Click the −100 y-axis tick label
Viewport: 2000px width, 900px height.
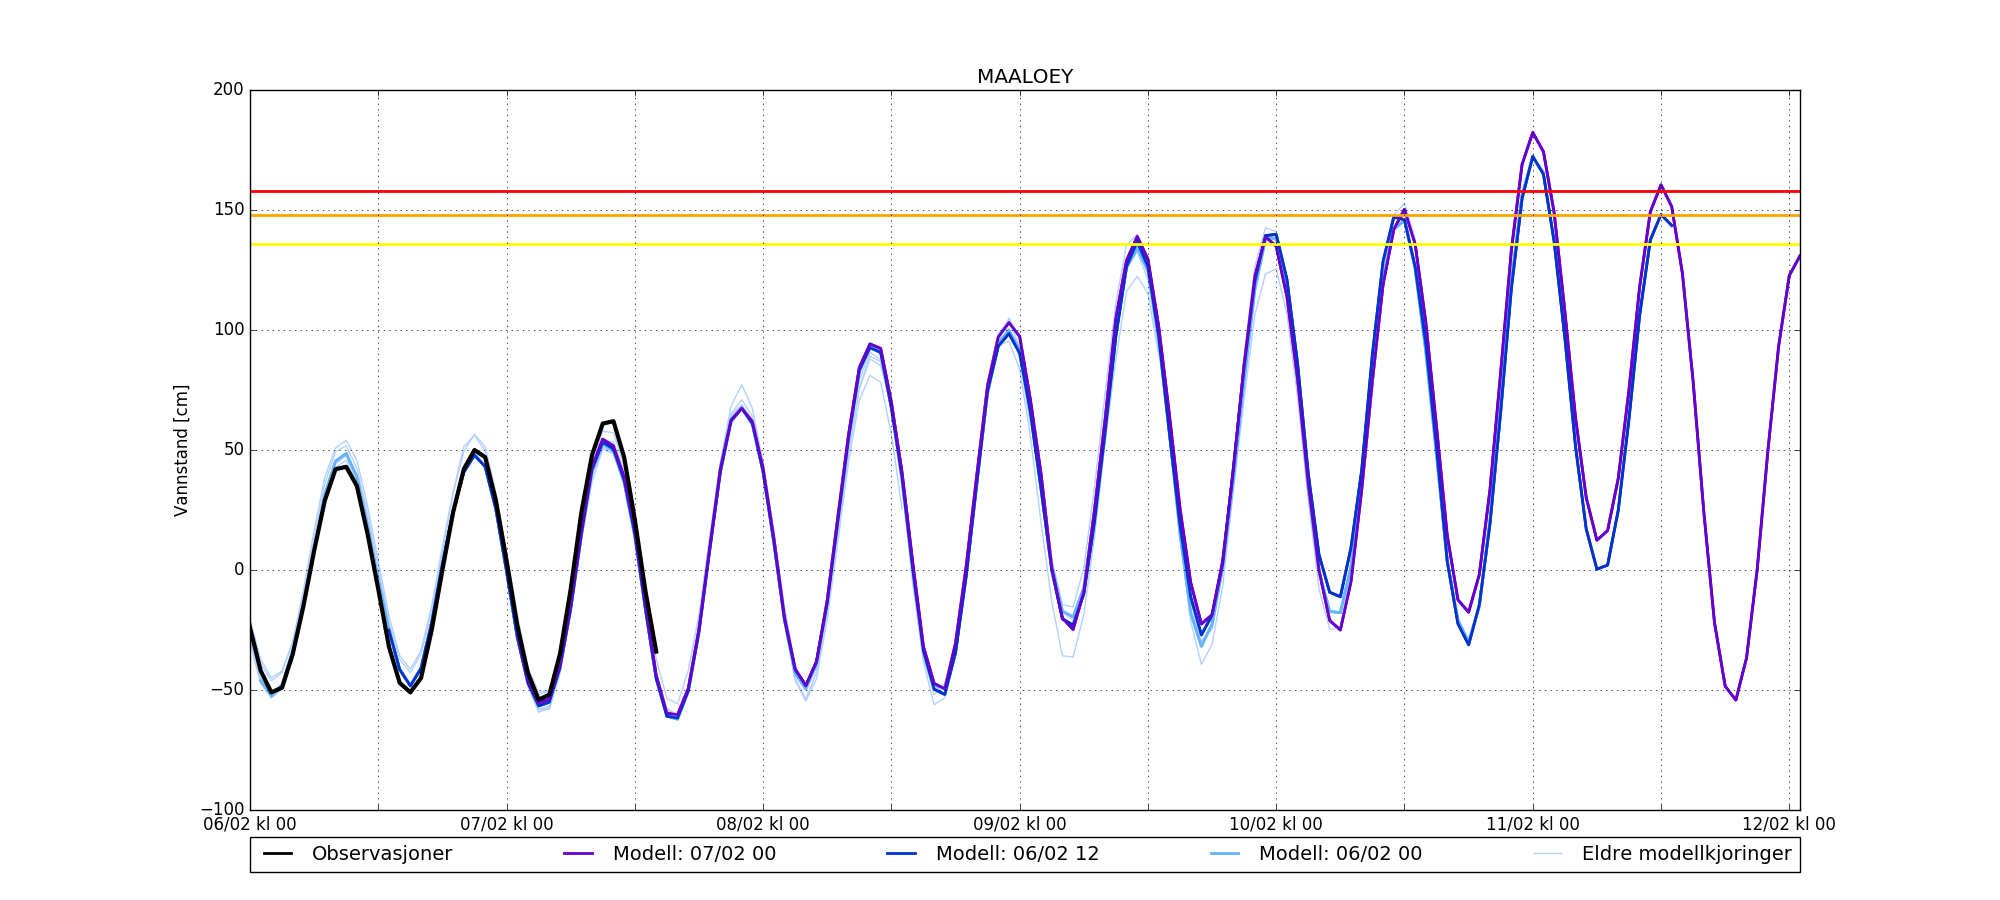(x=222, y=809)
